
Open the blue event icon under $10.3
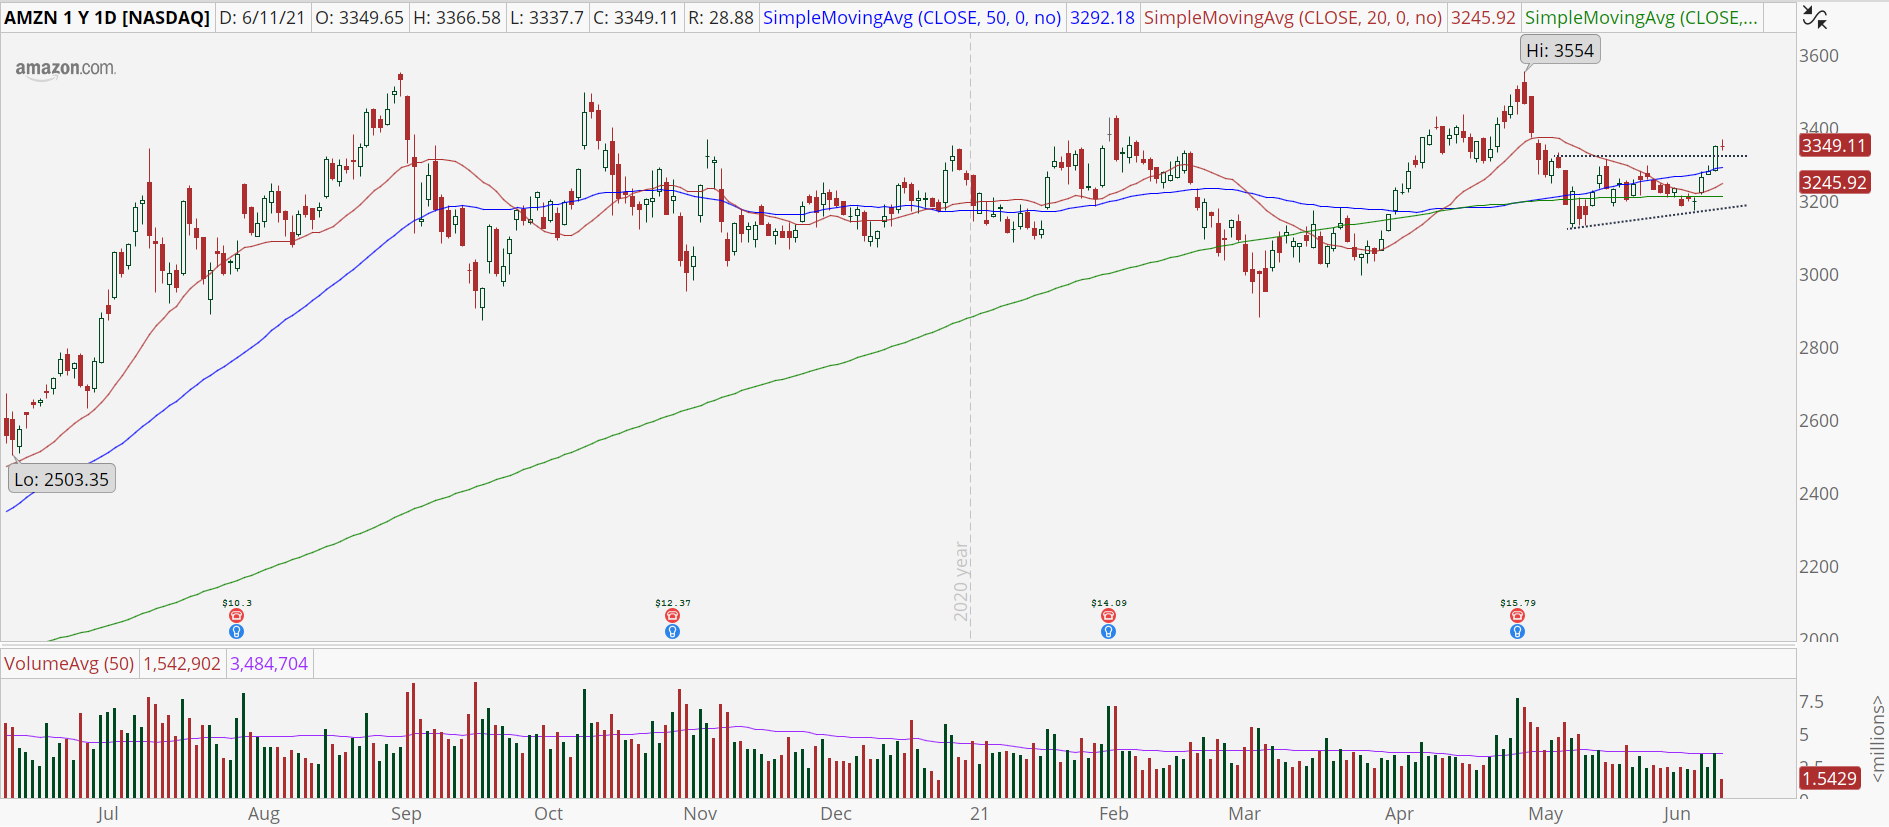(237, 631)
